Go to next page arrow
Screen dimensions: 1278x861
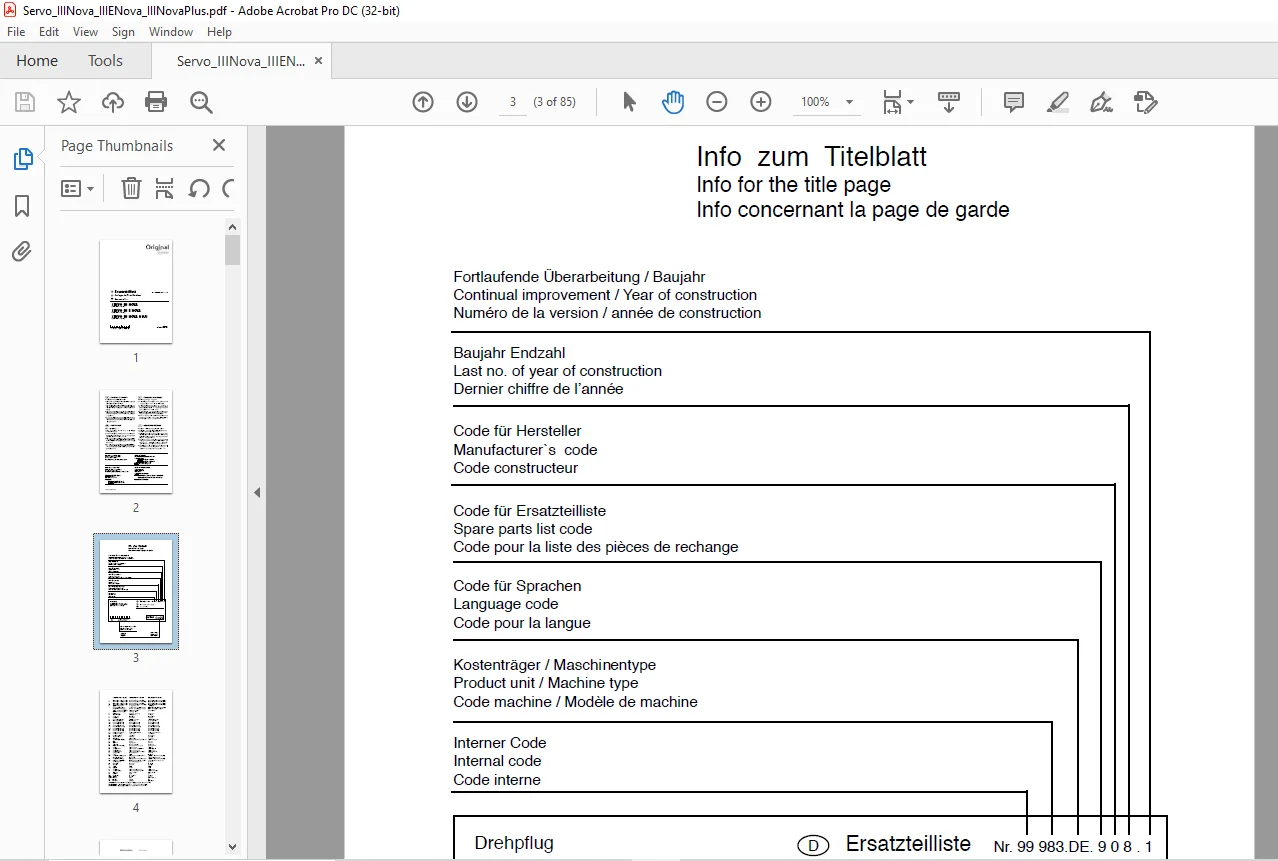tap(467, 102)
